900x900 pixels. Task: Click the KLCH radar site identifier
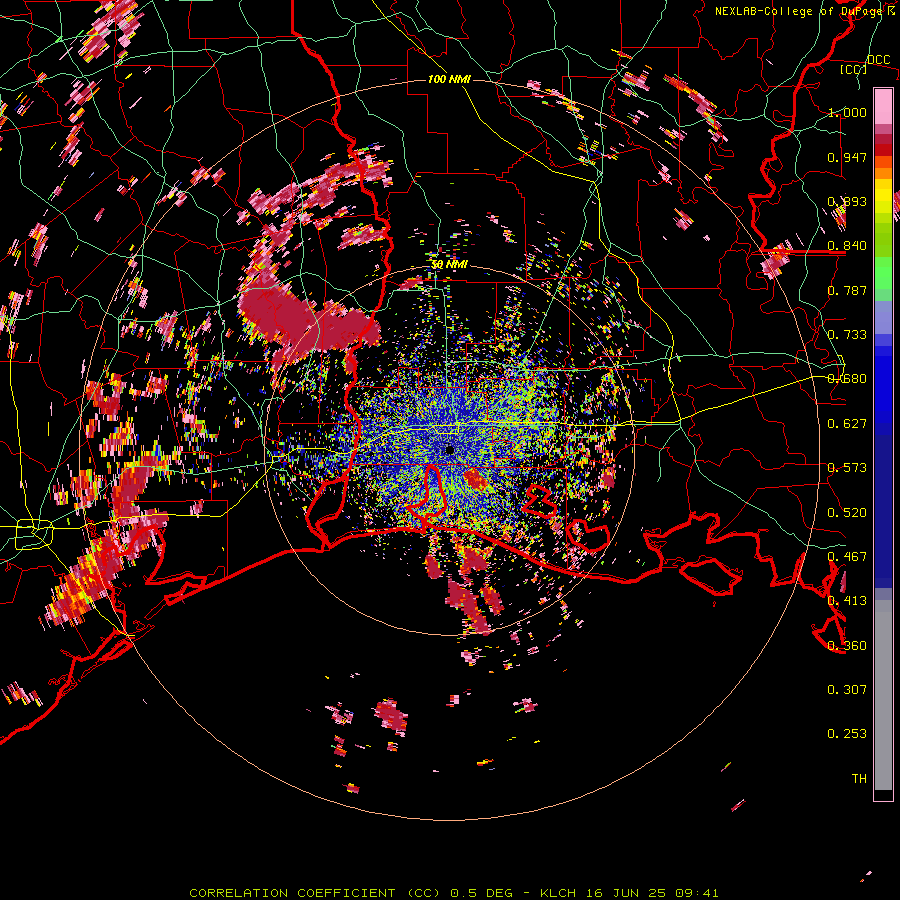point(558,893)
